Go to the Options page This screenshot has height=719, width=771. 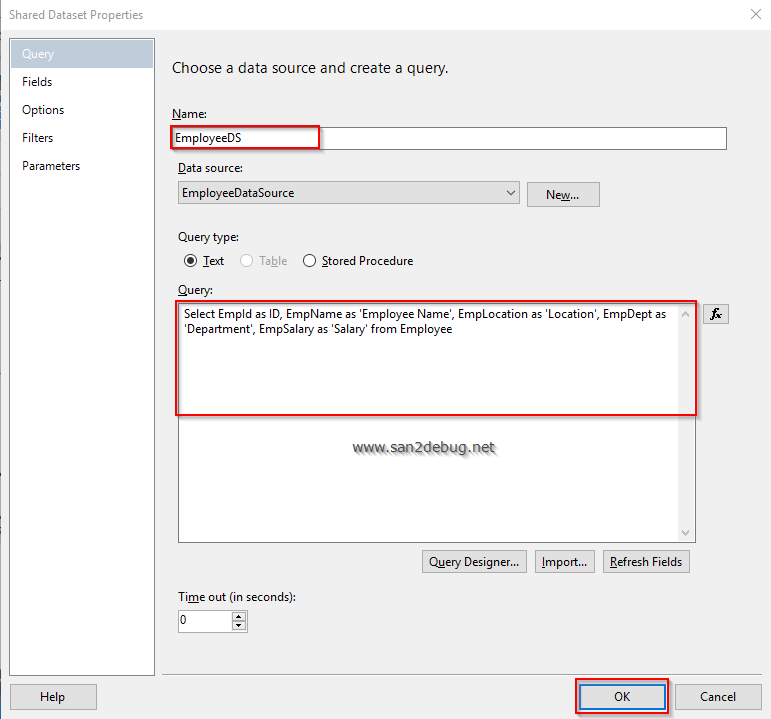pyautogui.click(x=43, y=110)
